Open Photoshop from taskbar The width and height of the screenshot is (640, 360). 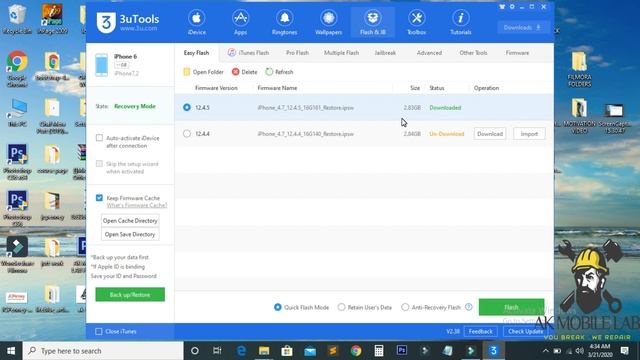coord(402,351)
